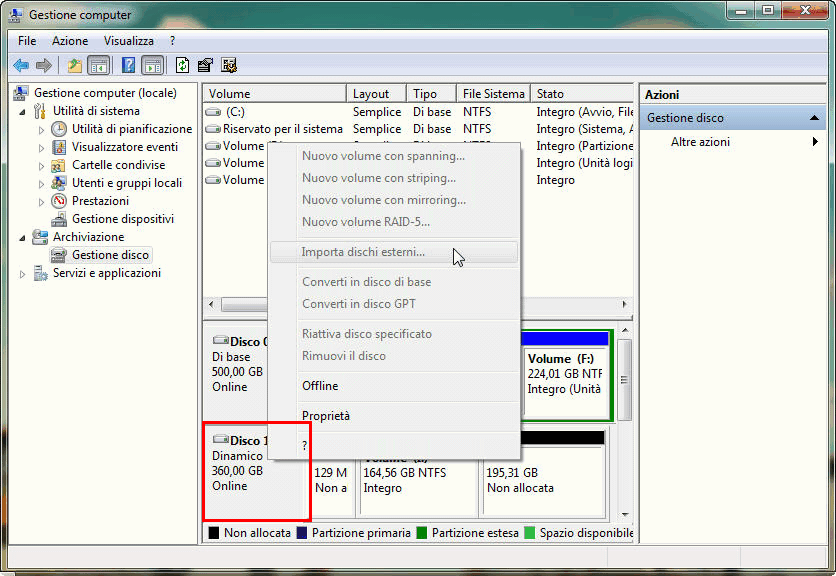Select Importa dischi esterni... menu entry
Screen dimensions: 836x576
pyautogui.click(x=394, y=252)
